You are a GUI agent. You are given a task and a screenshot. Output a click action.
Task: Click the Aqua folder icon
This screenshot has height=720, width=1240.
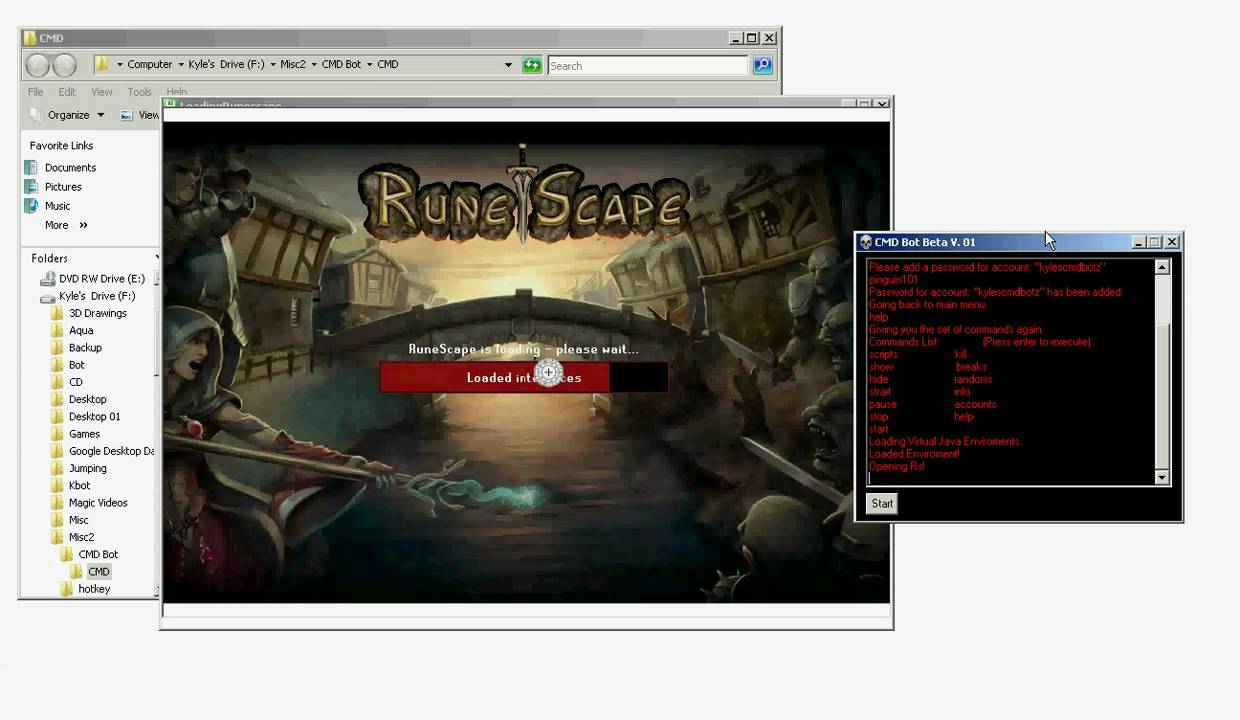[x=57, y=330]
